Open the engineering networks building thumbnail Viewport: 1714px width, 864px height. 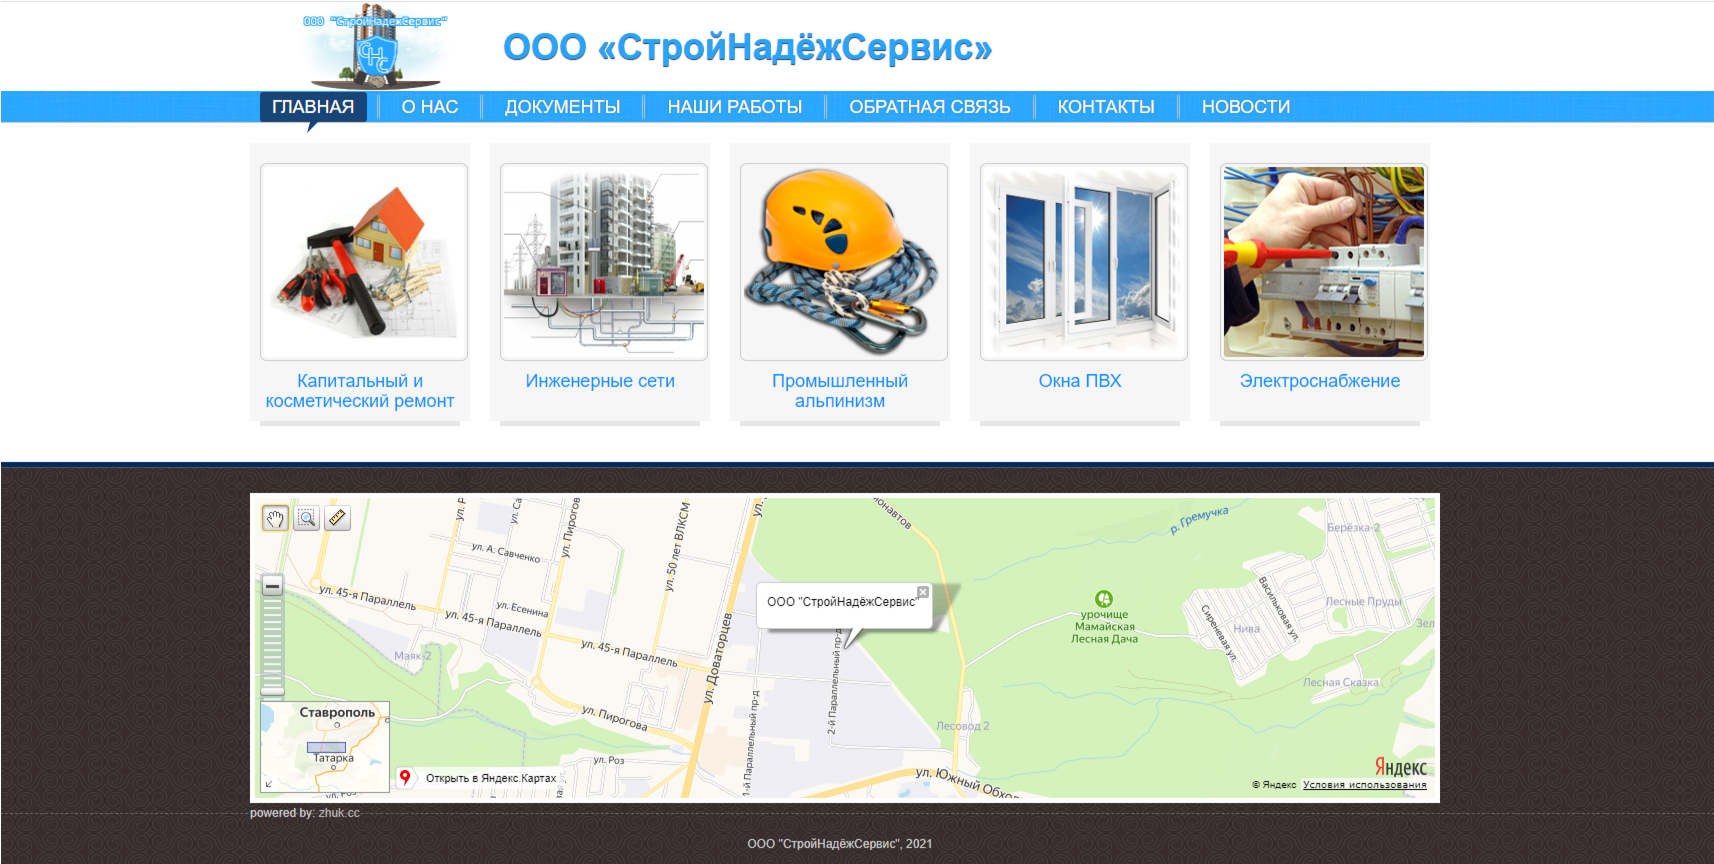coord(604,262)
